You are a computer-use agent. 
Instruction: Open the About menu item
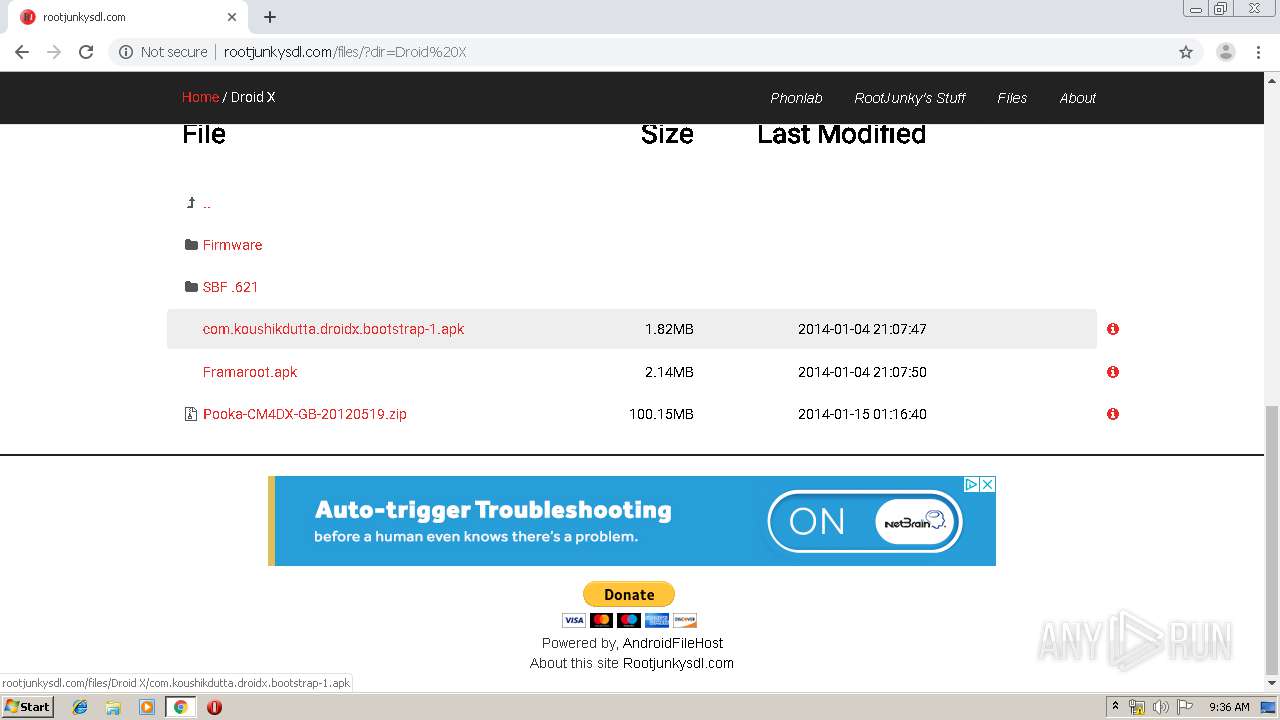1078,98
